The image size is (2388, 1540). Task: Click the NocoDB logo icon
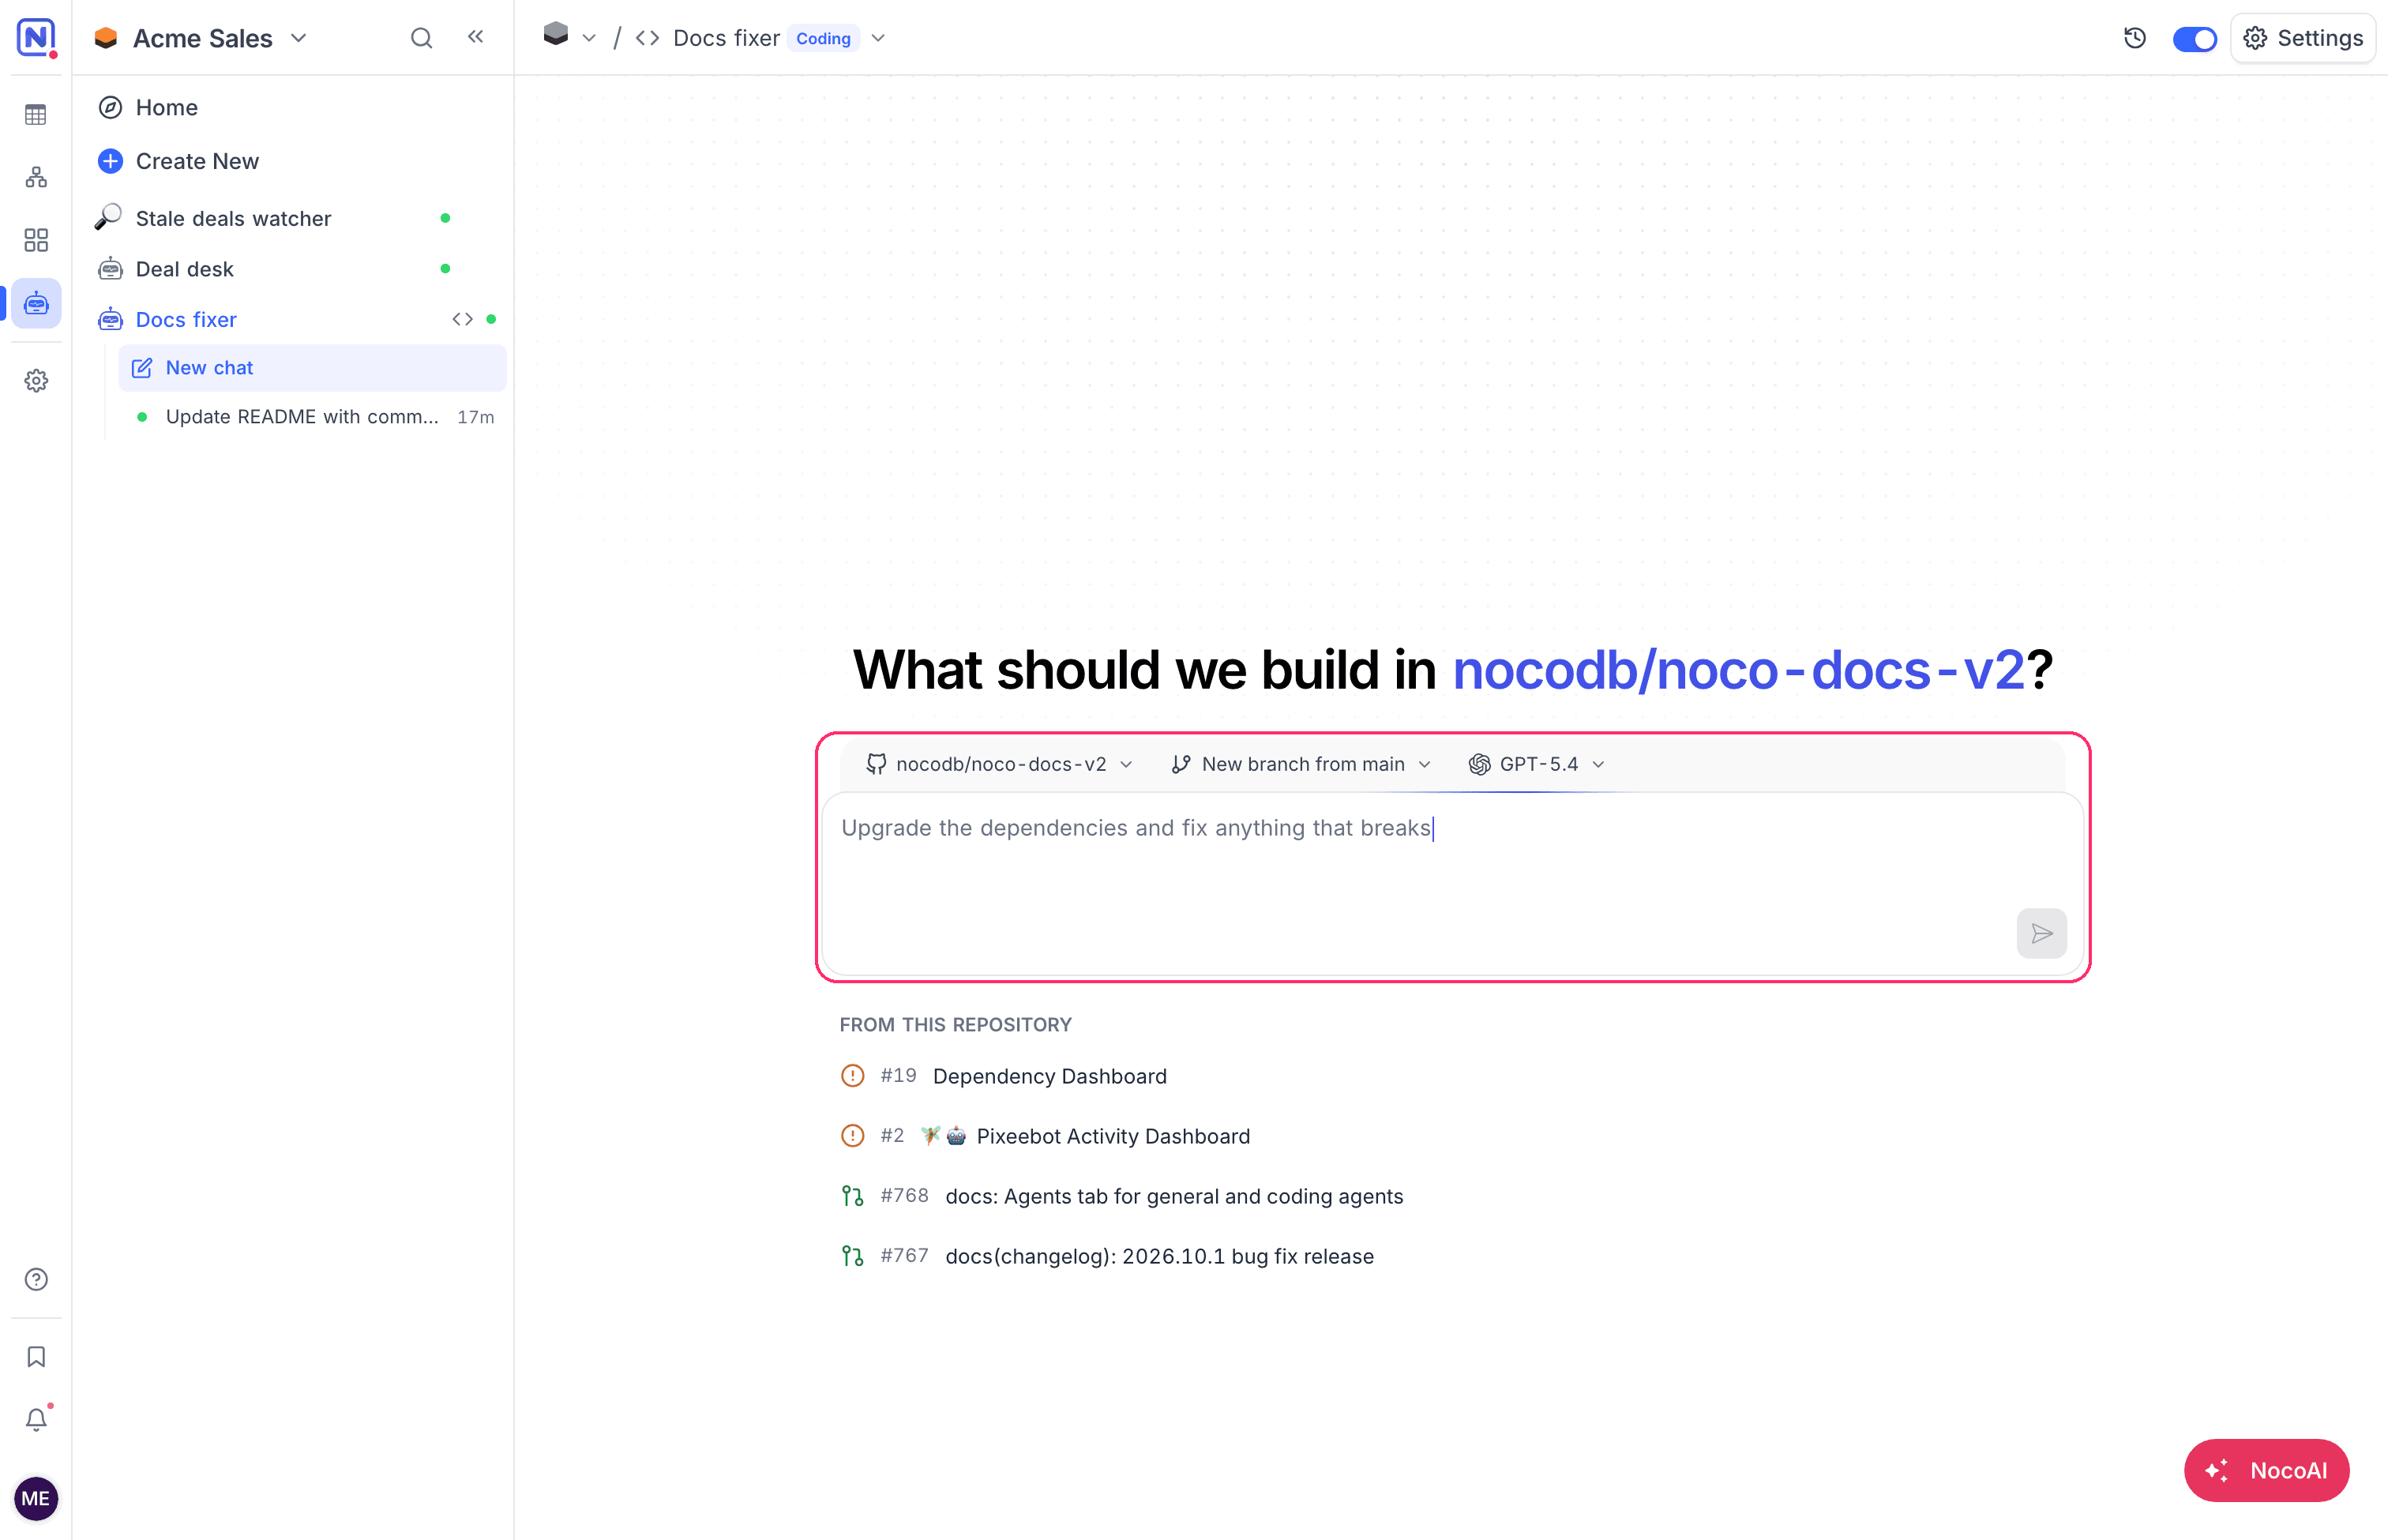[x=36, y=38]
